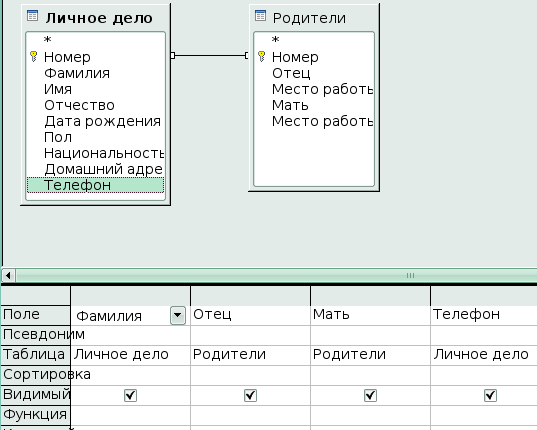Click the relation line between tables

(x=210, y=55)
